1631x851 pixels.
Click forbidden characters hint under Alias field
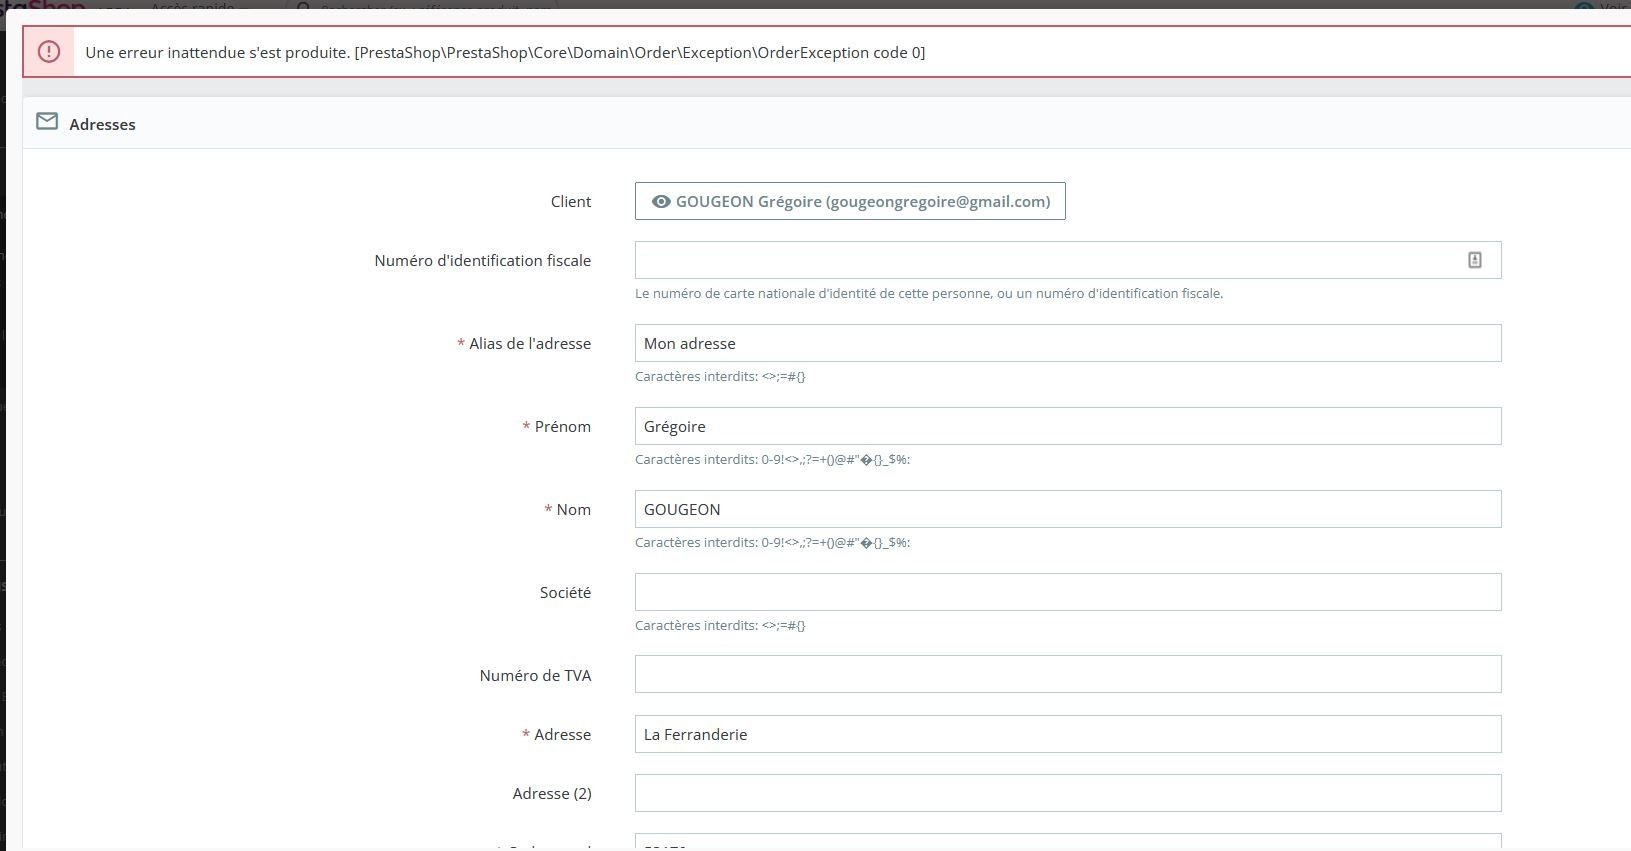720,376
